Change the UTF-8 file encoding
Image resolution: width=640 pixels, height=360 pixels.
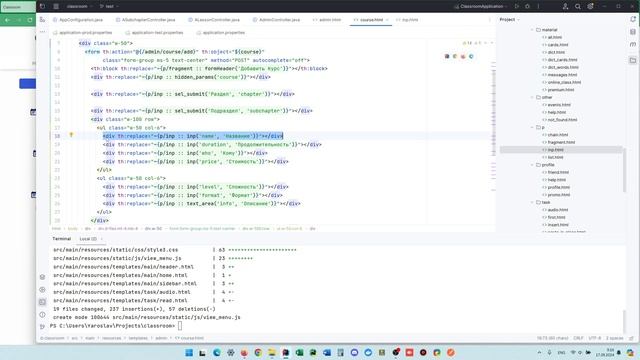(x=595, y=338)
